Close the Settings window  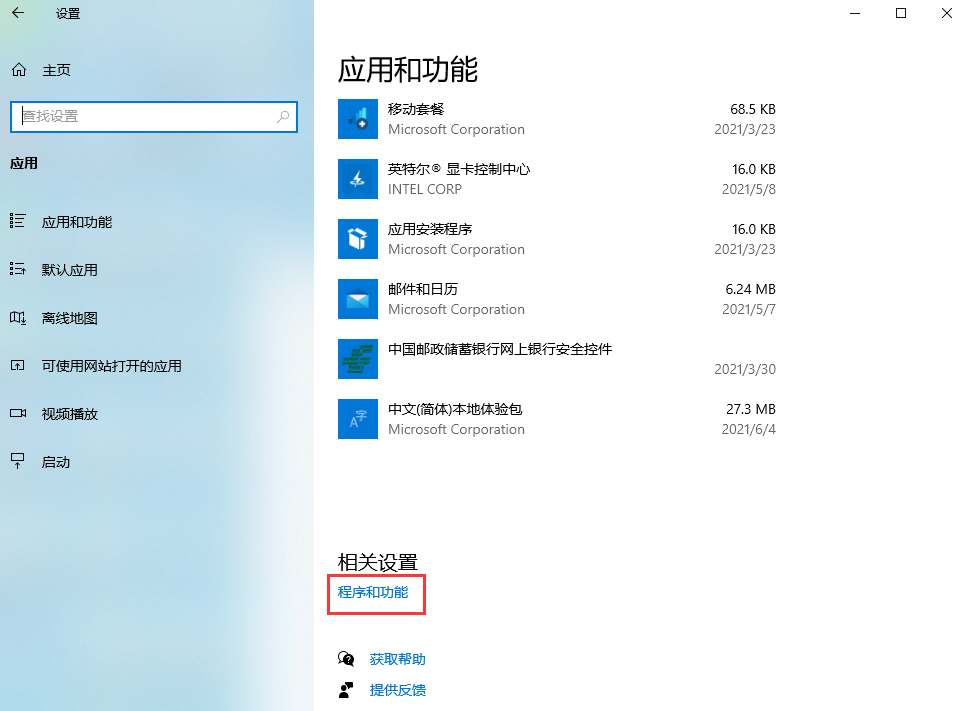pyautogui.click(x=946, y=13)
